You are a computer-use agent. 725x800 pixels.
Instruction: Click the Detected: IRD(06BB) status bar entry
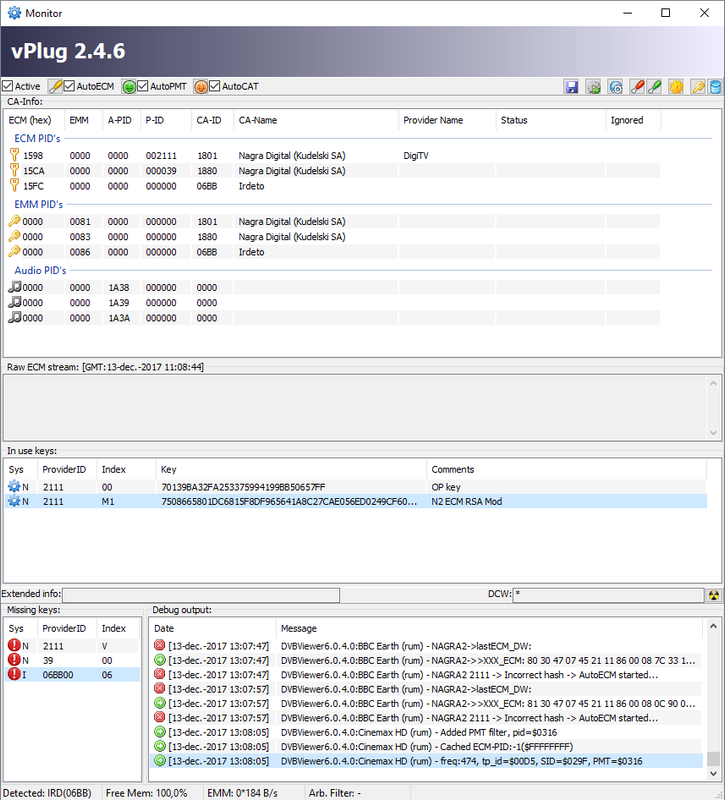click(47, 793)
